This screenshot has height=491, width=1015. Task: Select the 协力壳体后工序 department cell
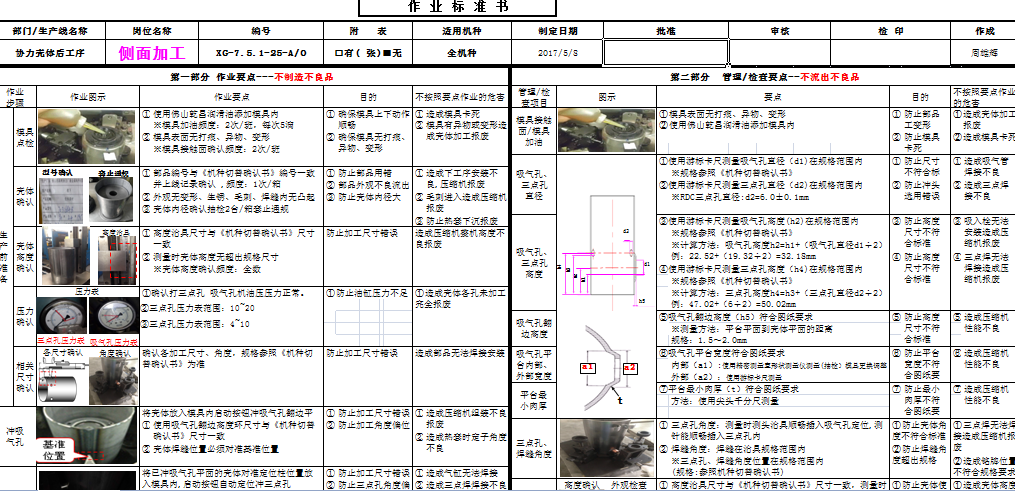tap(50, 53)
